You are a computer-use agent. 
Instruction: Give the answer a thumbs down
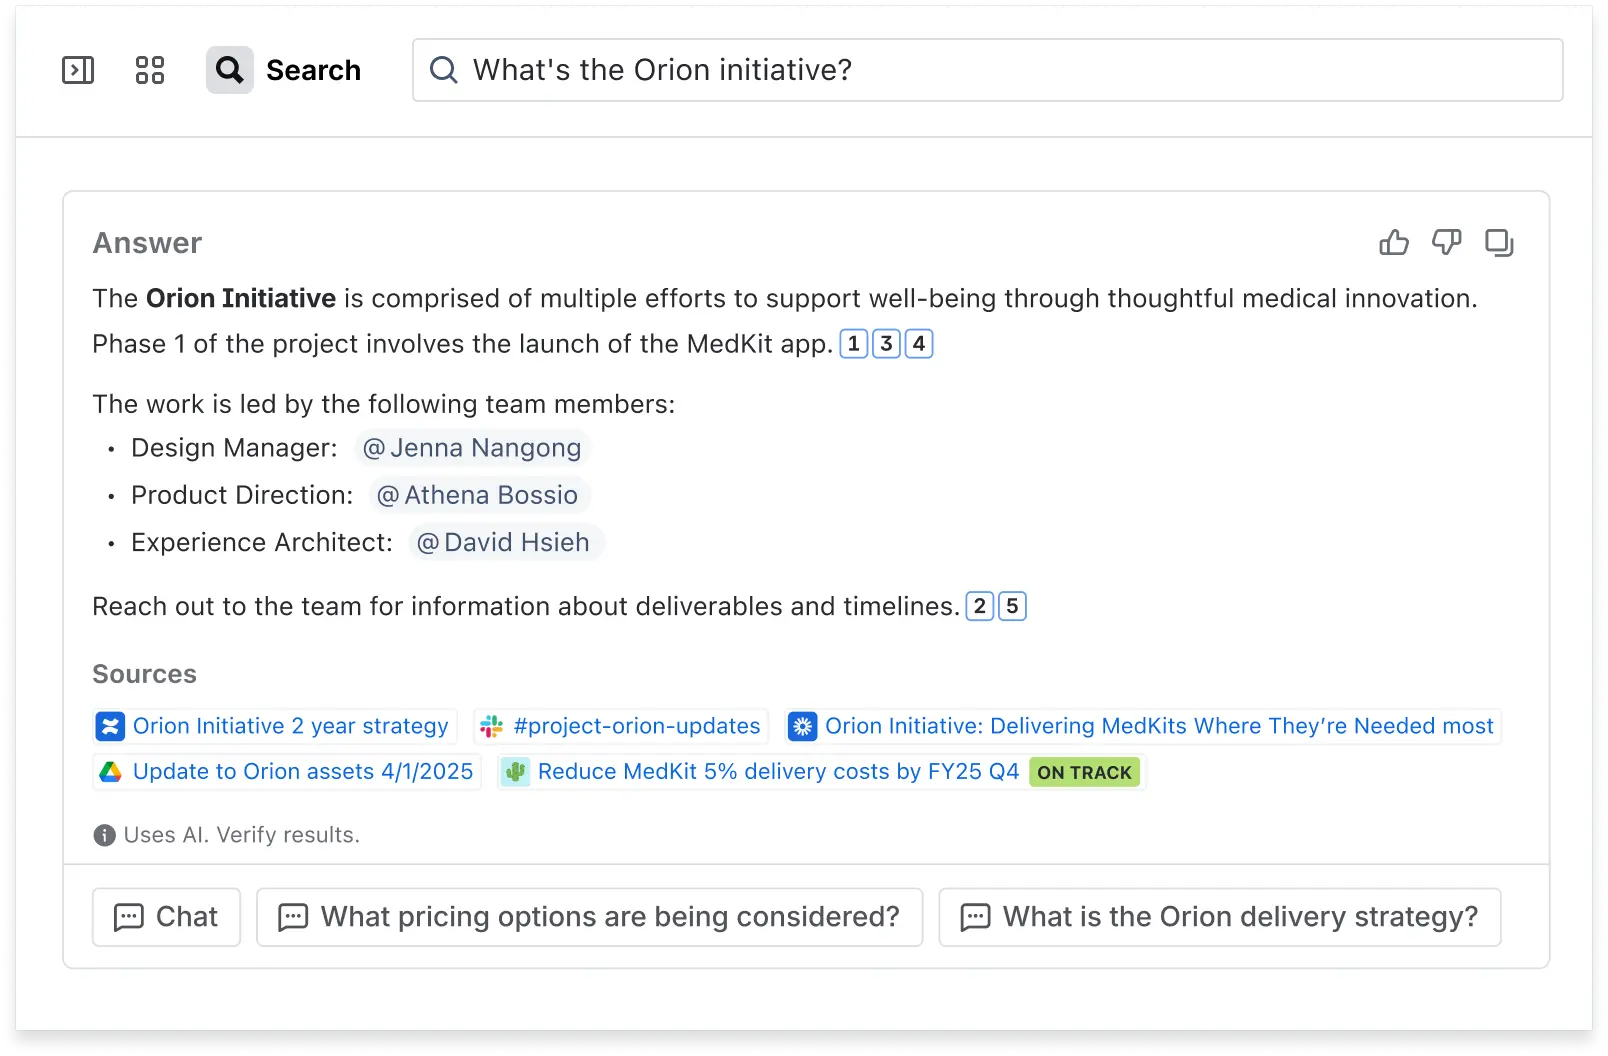coord(1446,243)
